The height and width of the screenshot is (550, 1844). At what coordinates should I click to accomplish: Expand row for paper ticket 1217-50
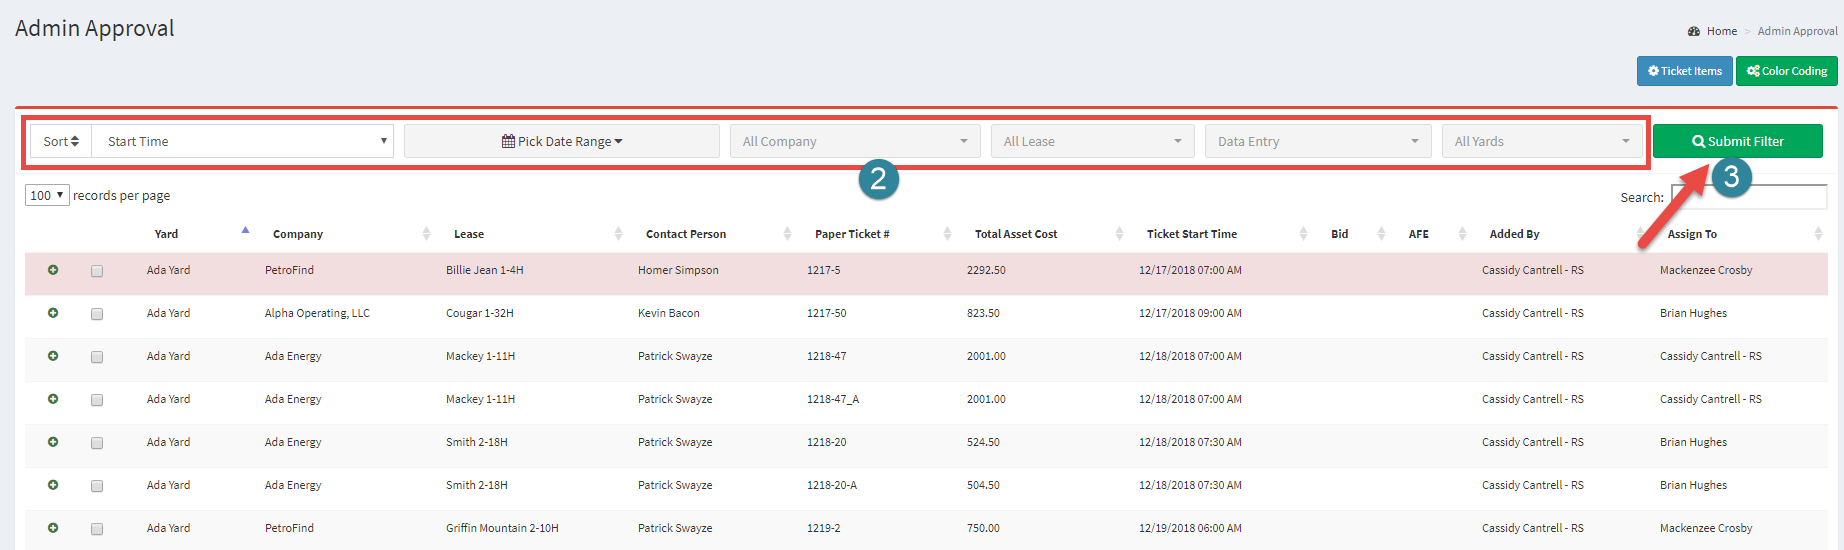[53, 313]
